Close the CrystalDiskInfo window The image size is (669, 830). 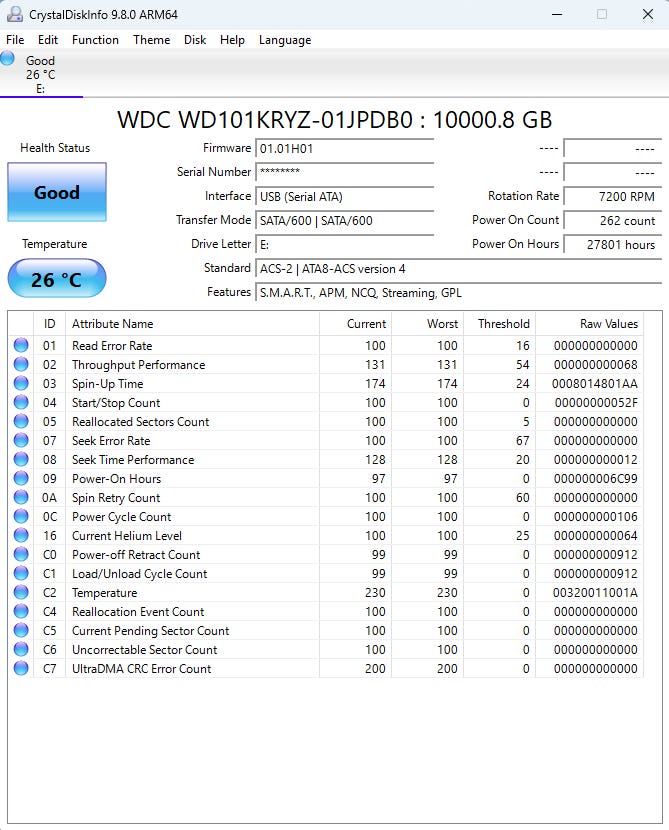[x=648, y=14]
